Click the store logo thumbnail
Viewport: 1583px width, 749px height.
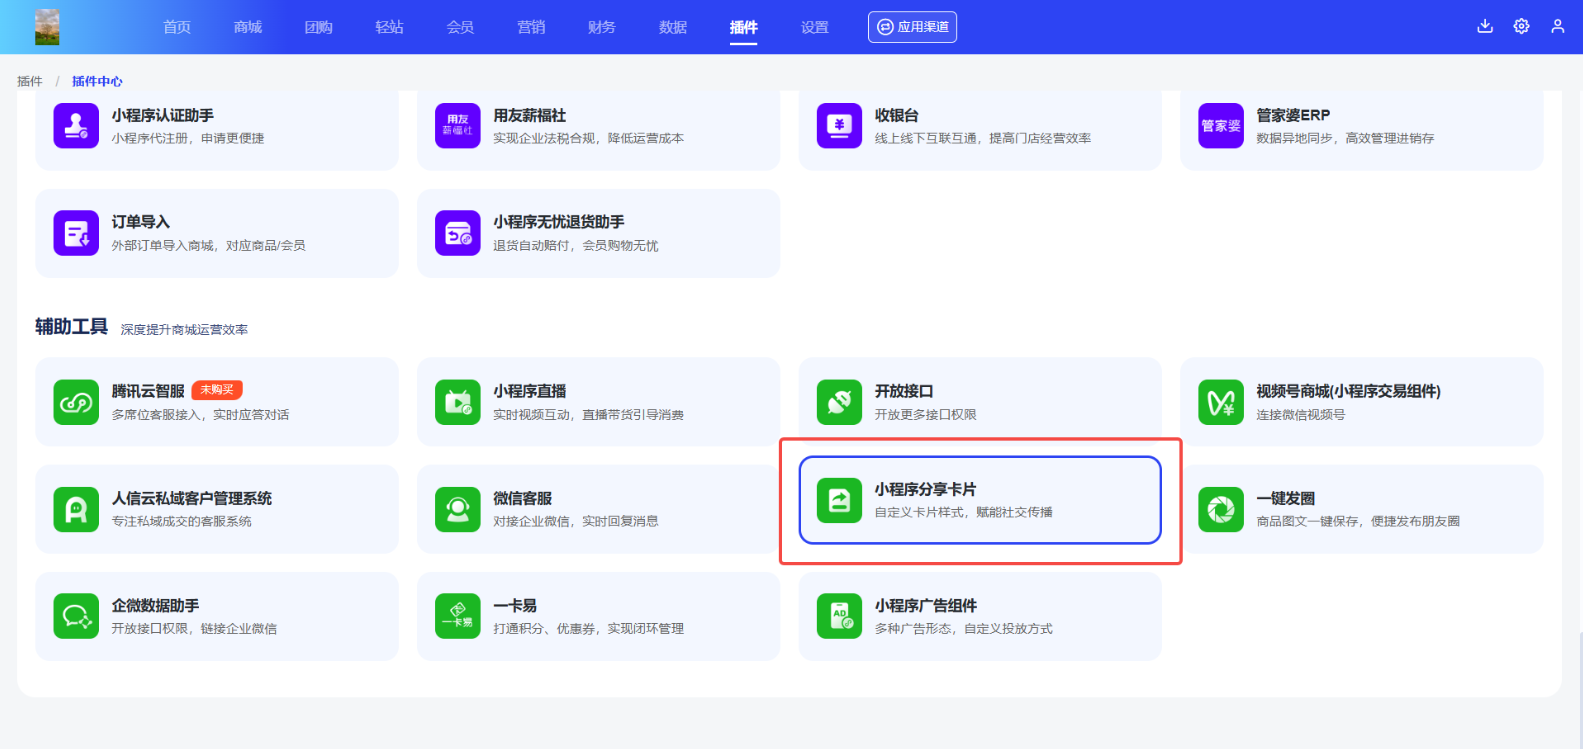point(47,27)
